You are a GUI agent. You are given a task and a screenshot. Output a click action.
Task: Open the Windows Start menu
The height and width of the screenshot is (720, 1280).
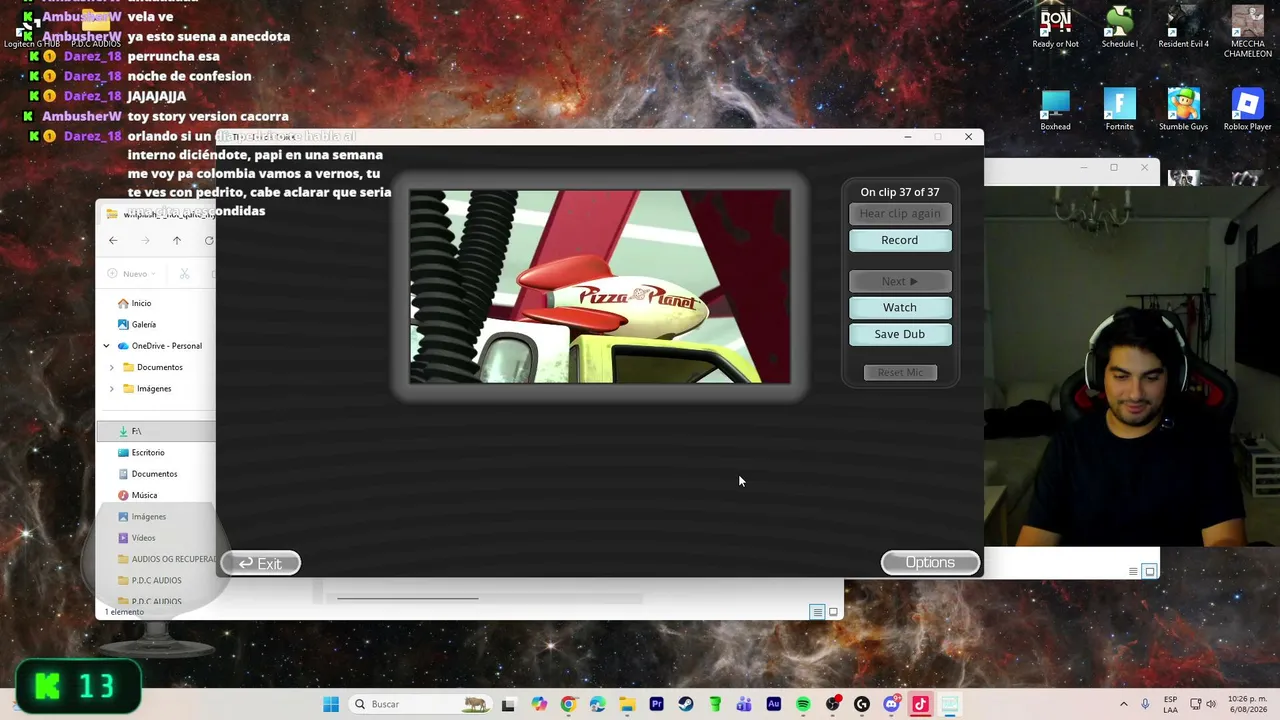point(331,704)
